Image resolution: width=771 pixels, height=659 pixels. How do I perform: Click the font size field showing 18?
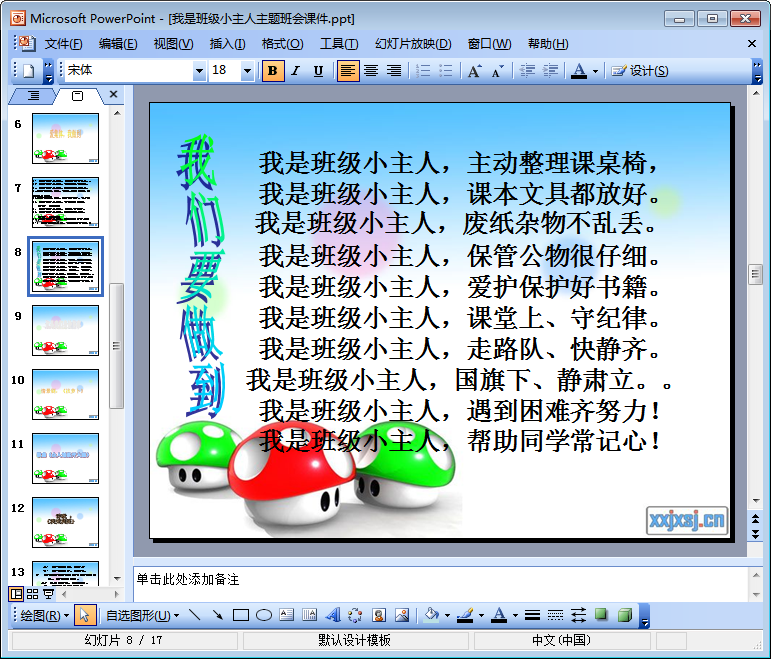coord(225,71)
